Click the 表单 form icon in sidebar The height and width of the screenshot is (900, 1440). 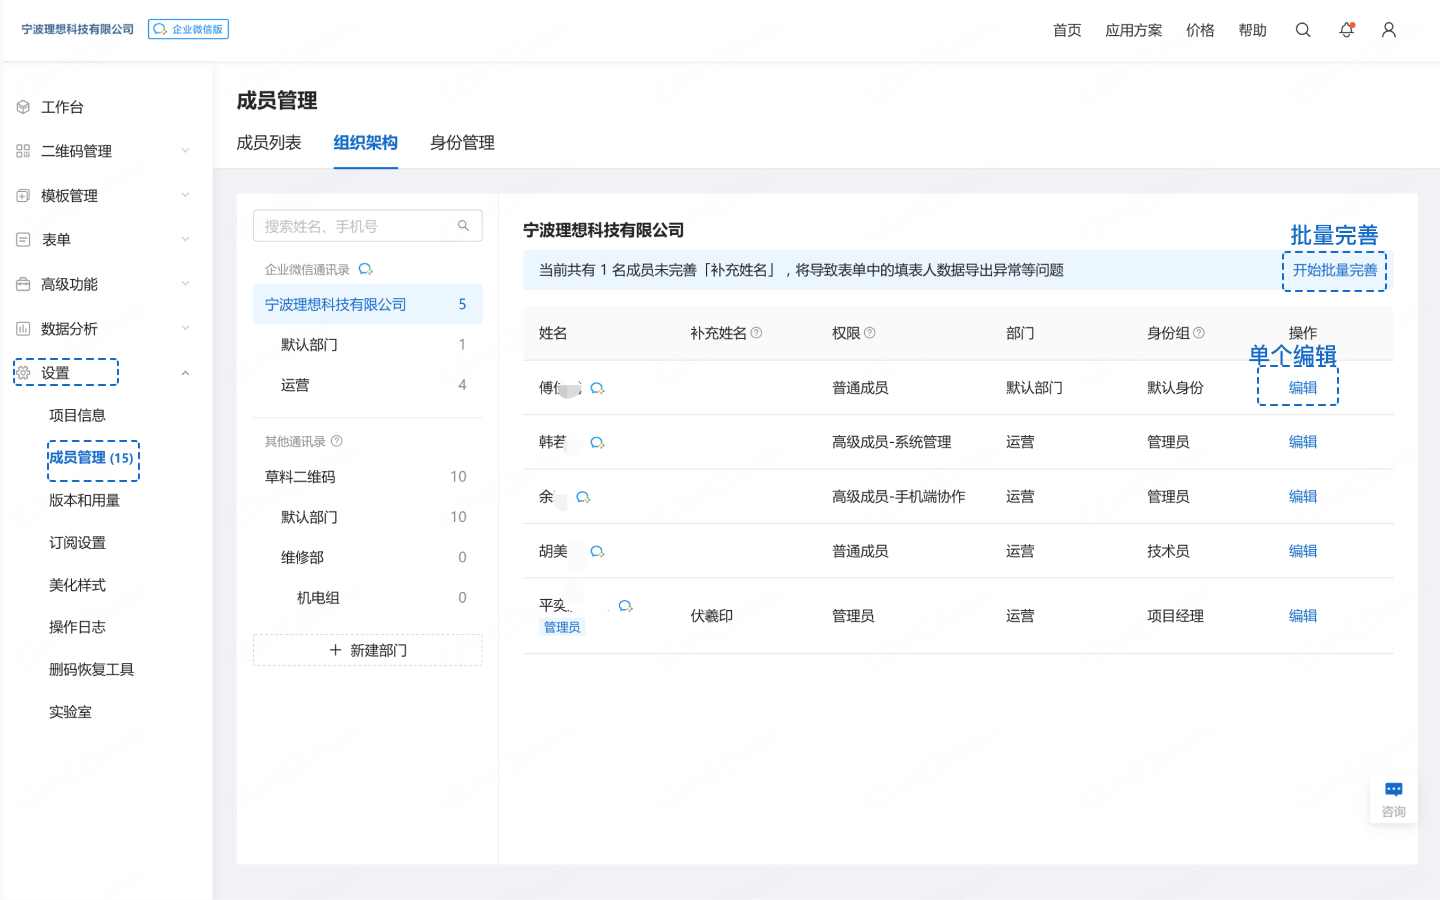tap(23, 240)
